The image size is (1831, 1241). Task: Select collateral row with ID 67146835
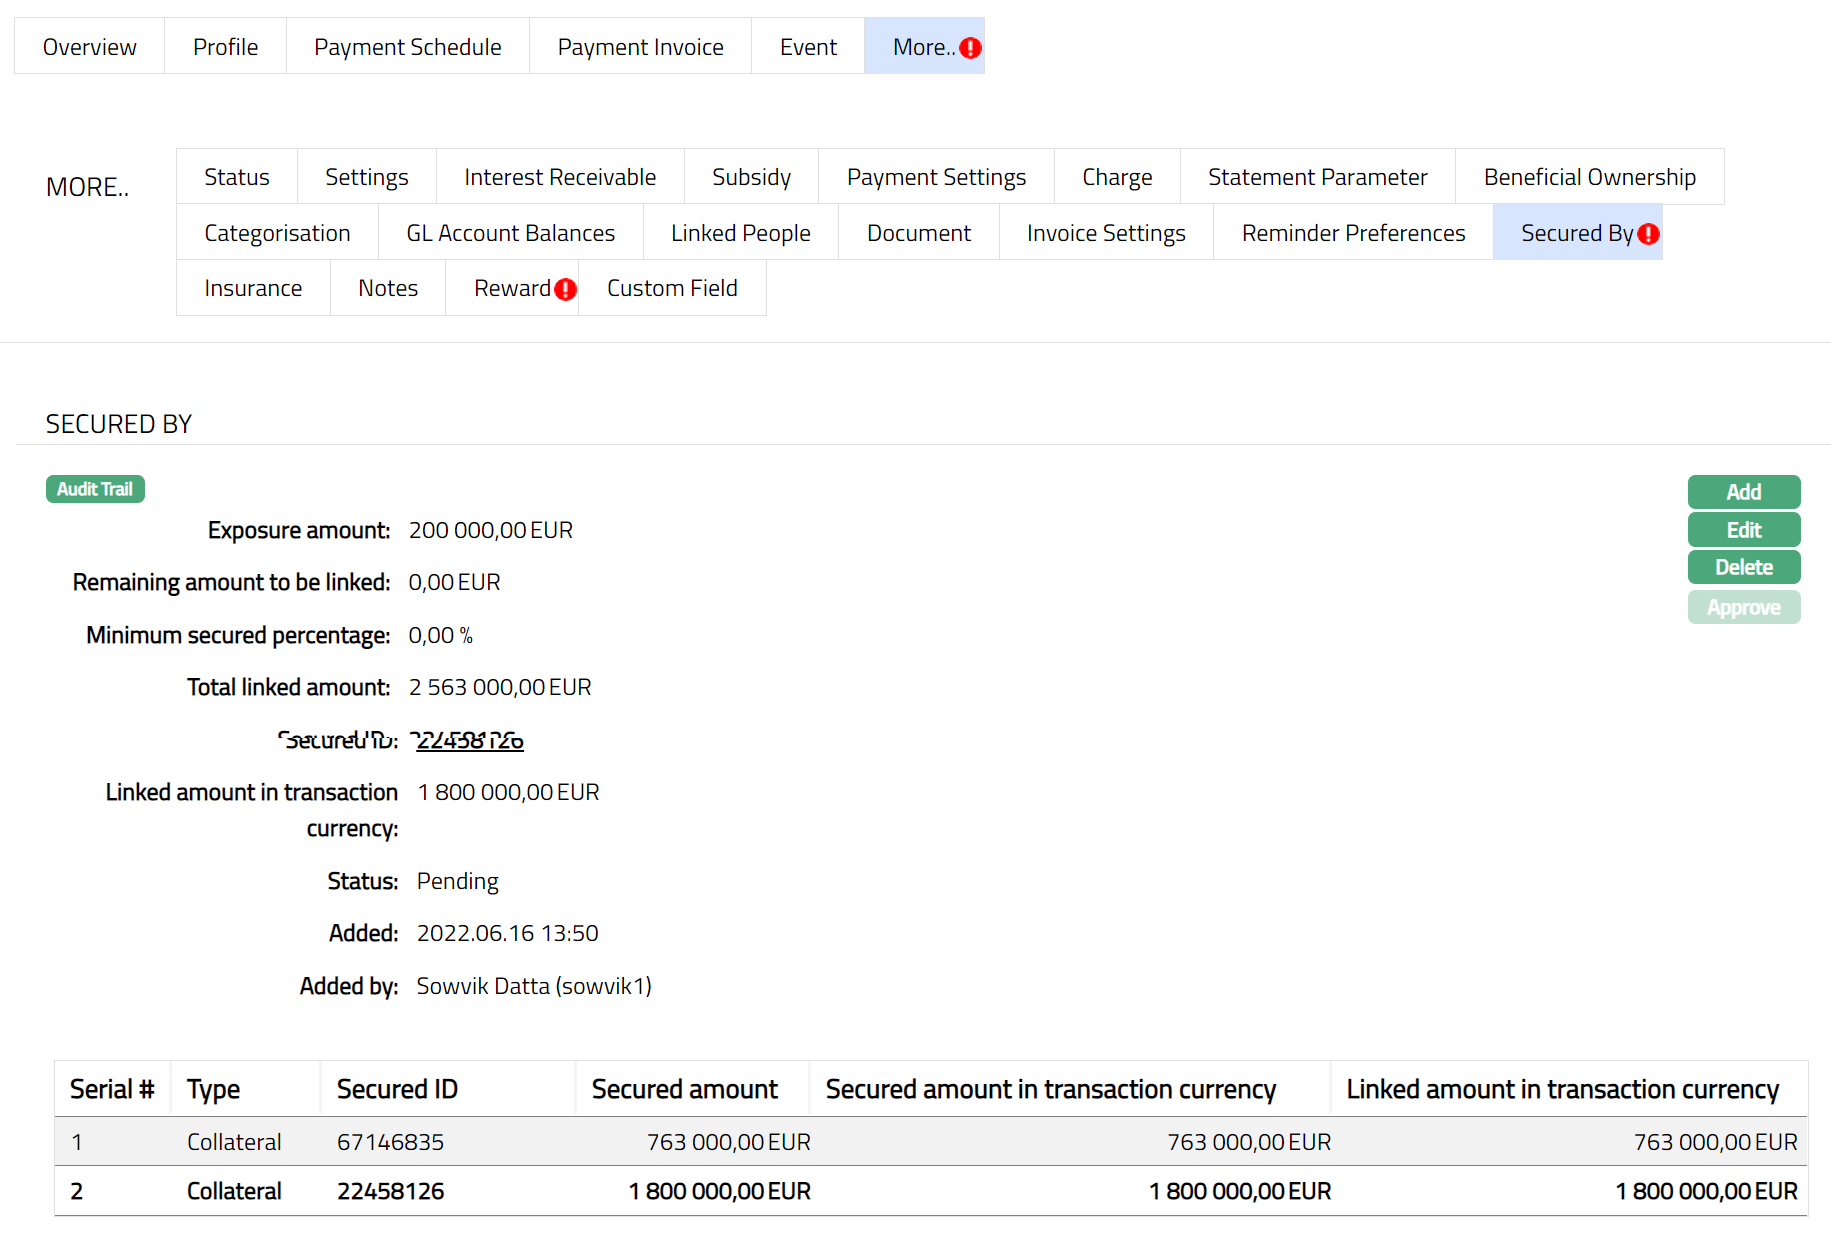[x=390, y=1142]
